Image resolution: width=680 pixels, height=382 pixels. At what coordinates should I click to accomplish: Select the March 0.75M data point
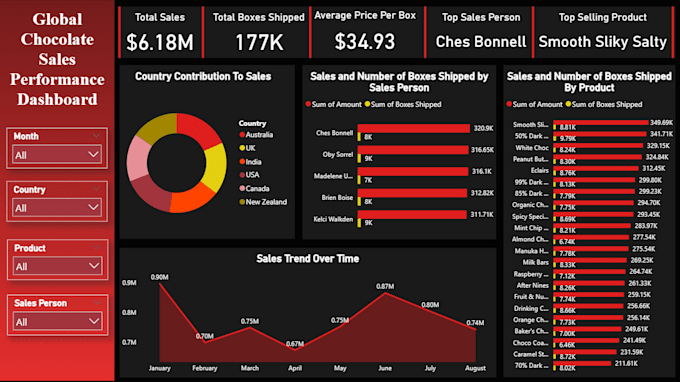250,328
